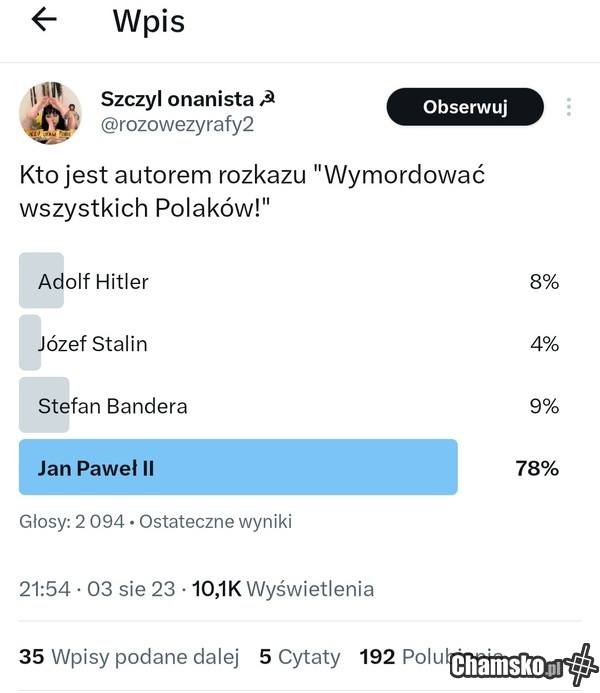
Task: Open the 5 Cytaty quotes list
Action: 299,656
